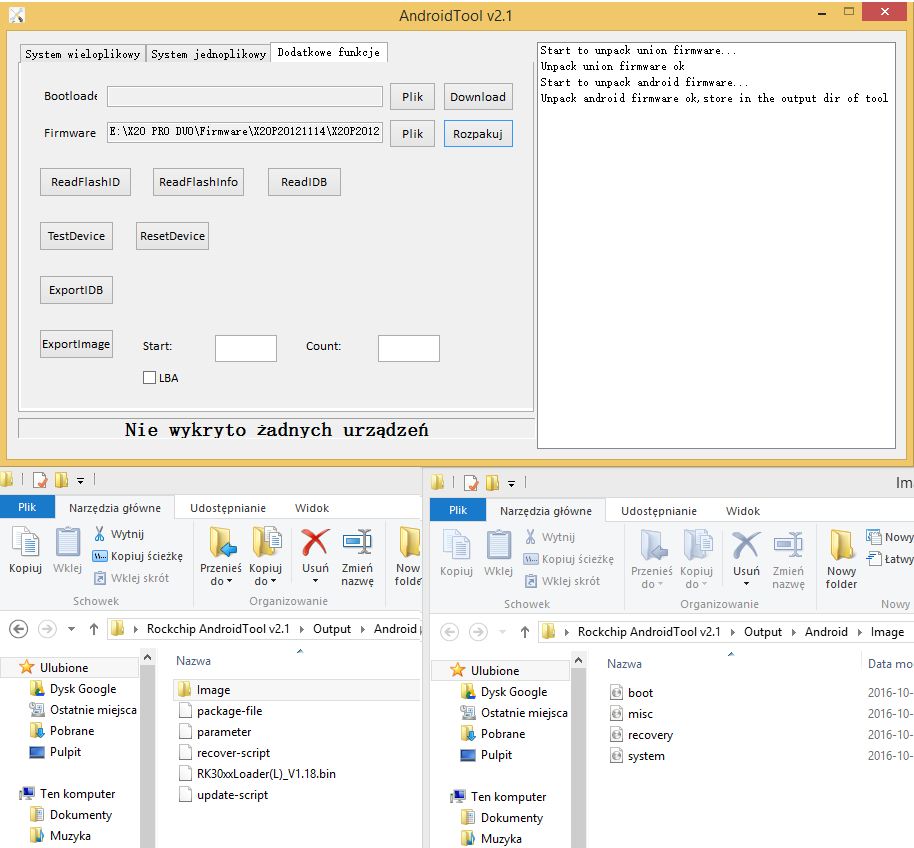Click Przenieś do in left Explorer ribbon
Image resolution: width=914 pixels, height=848 pixels.
click(222, 556)
